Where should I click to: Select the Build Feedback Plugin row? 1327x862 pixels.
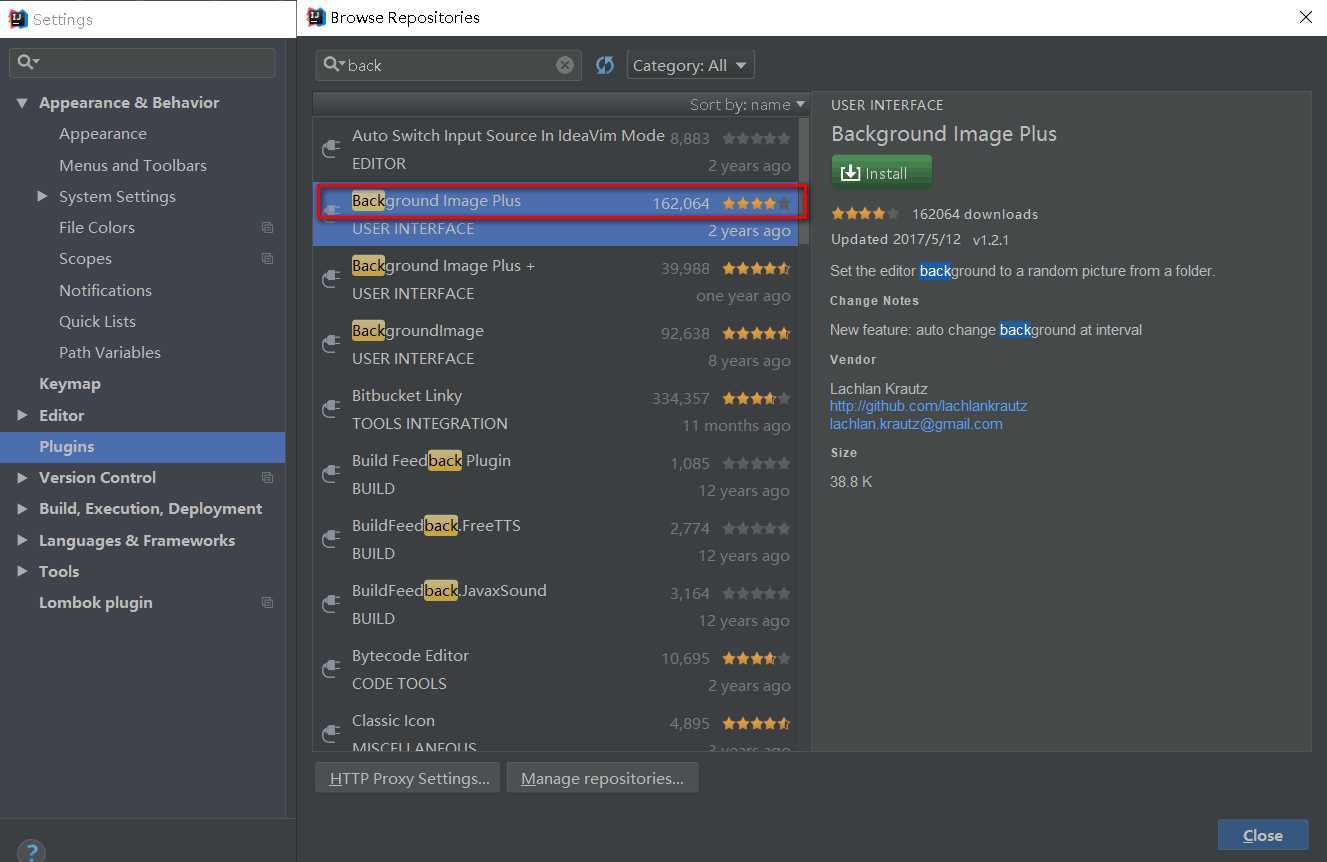555,474
